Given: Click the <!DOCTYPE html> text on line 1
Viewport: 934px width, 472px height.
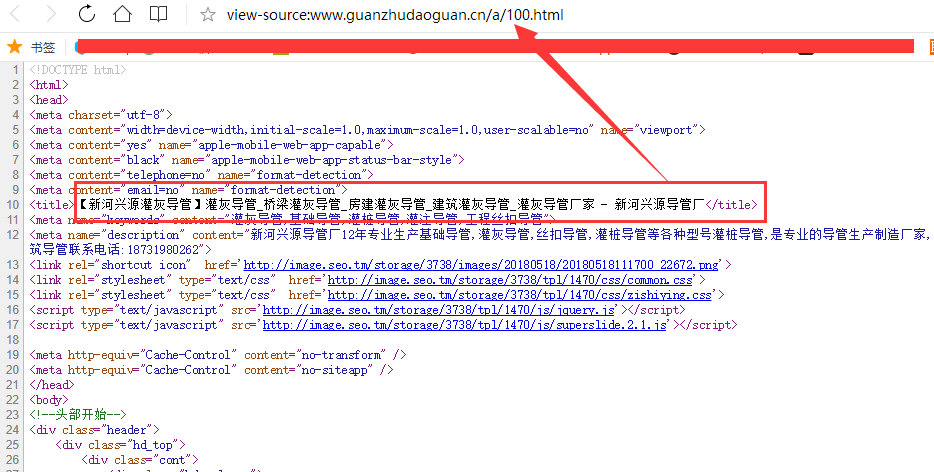Looking at the screenshot, I should pyautogui.click(x=78, y=70).
